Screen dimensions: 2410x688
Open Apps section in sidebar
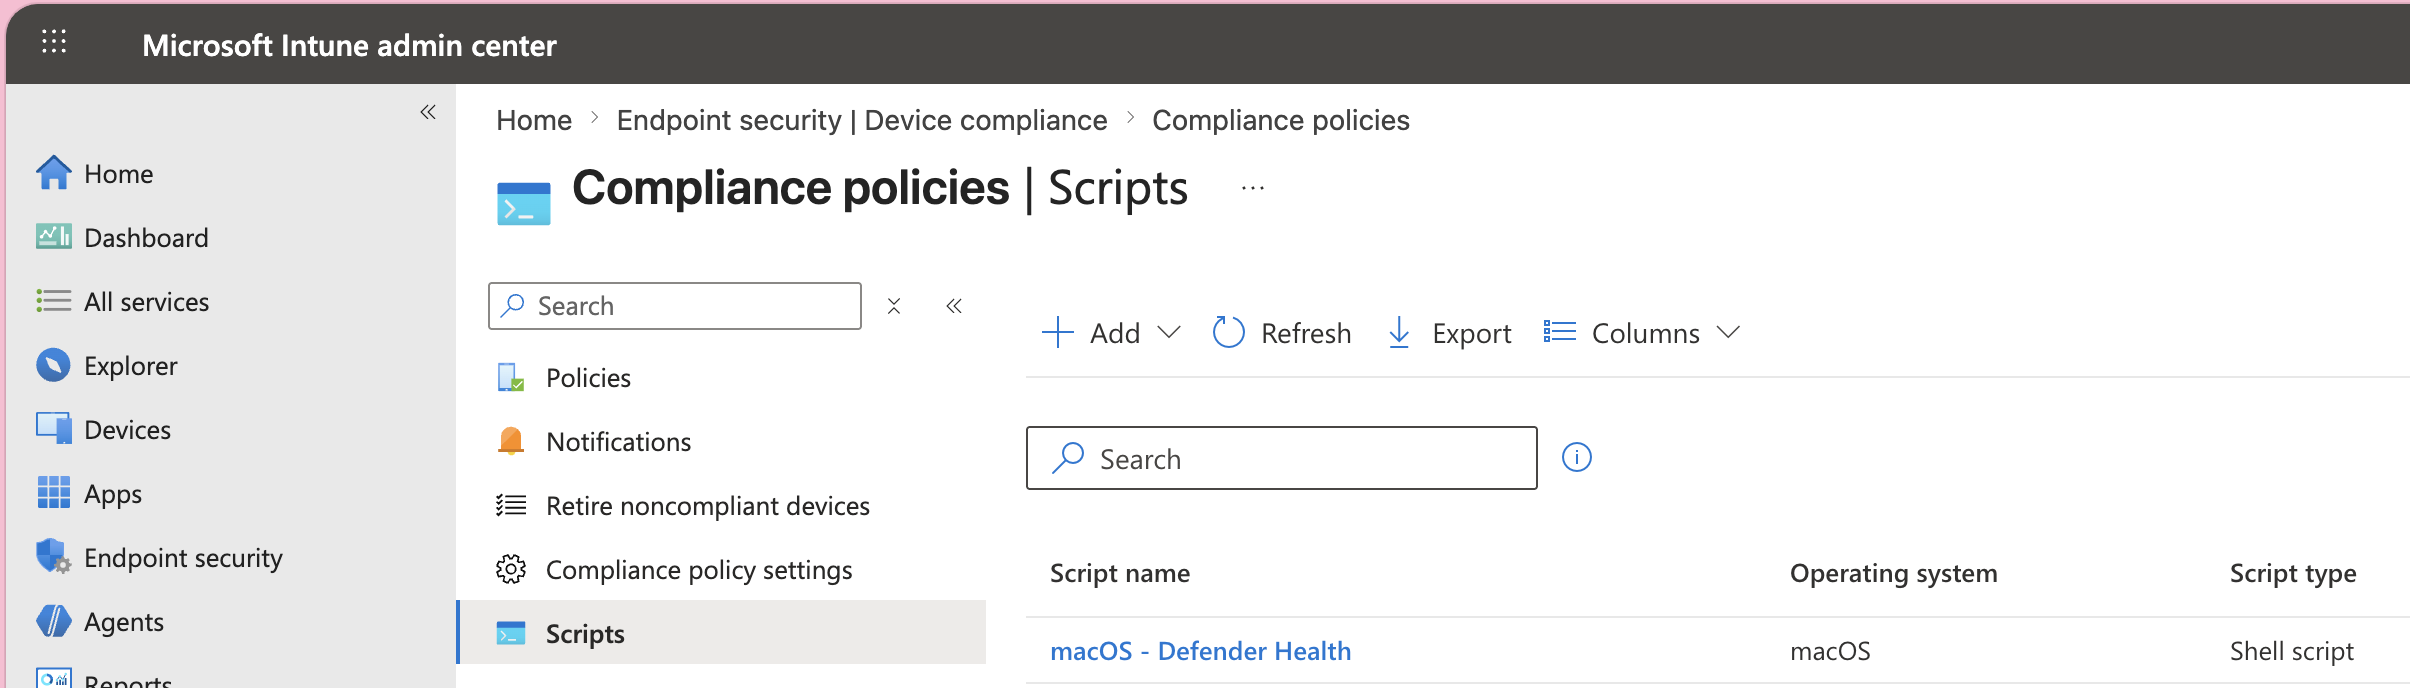click(x=113, y=494)
